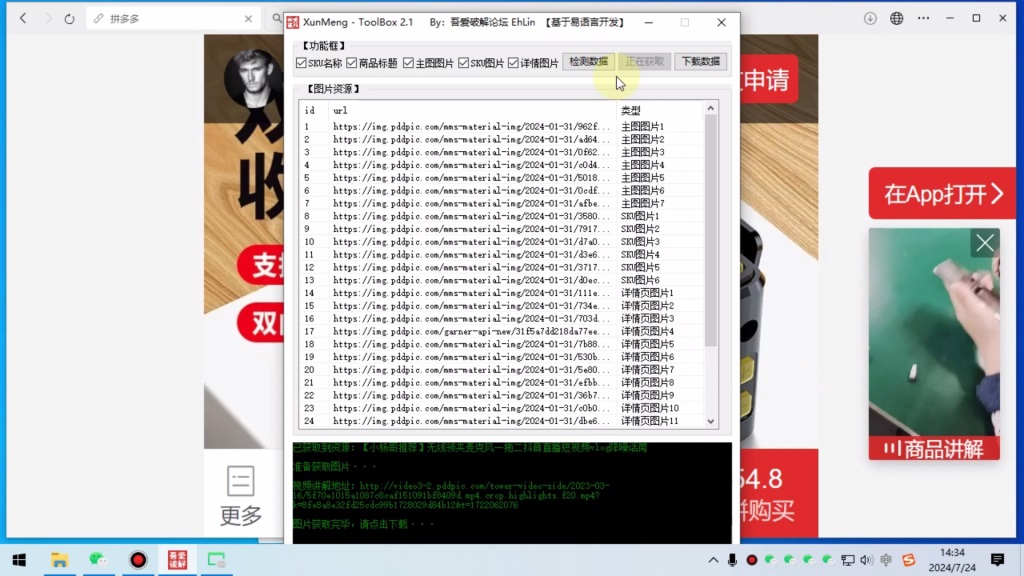The height and width of the screenshot is (576, 1024).
Task: Open File Explorer from the taskbar
Action: pyautogui.click(x=59, y=560)
